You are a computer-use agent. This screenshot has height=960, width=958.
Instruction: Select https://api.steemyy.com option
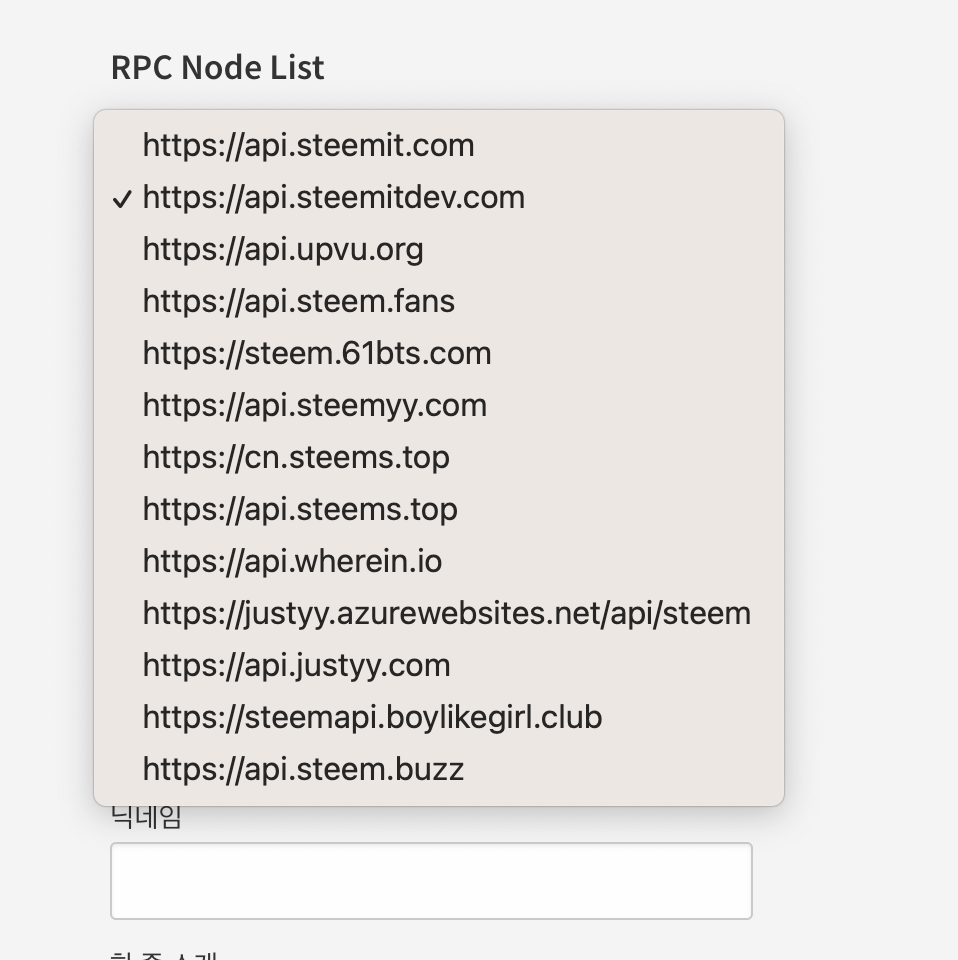pyautogui.click(x=314, y=406)
